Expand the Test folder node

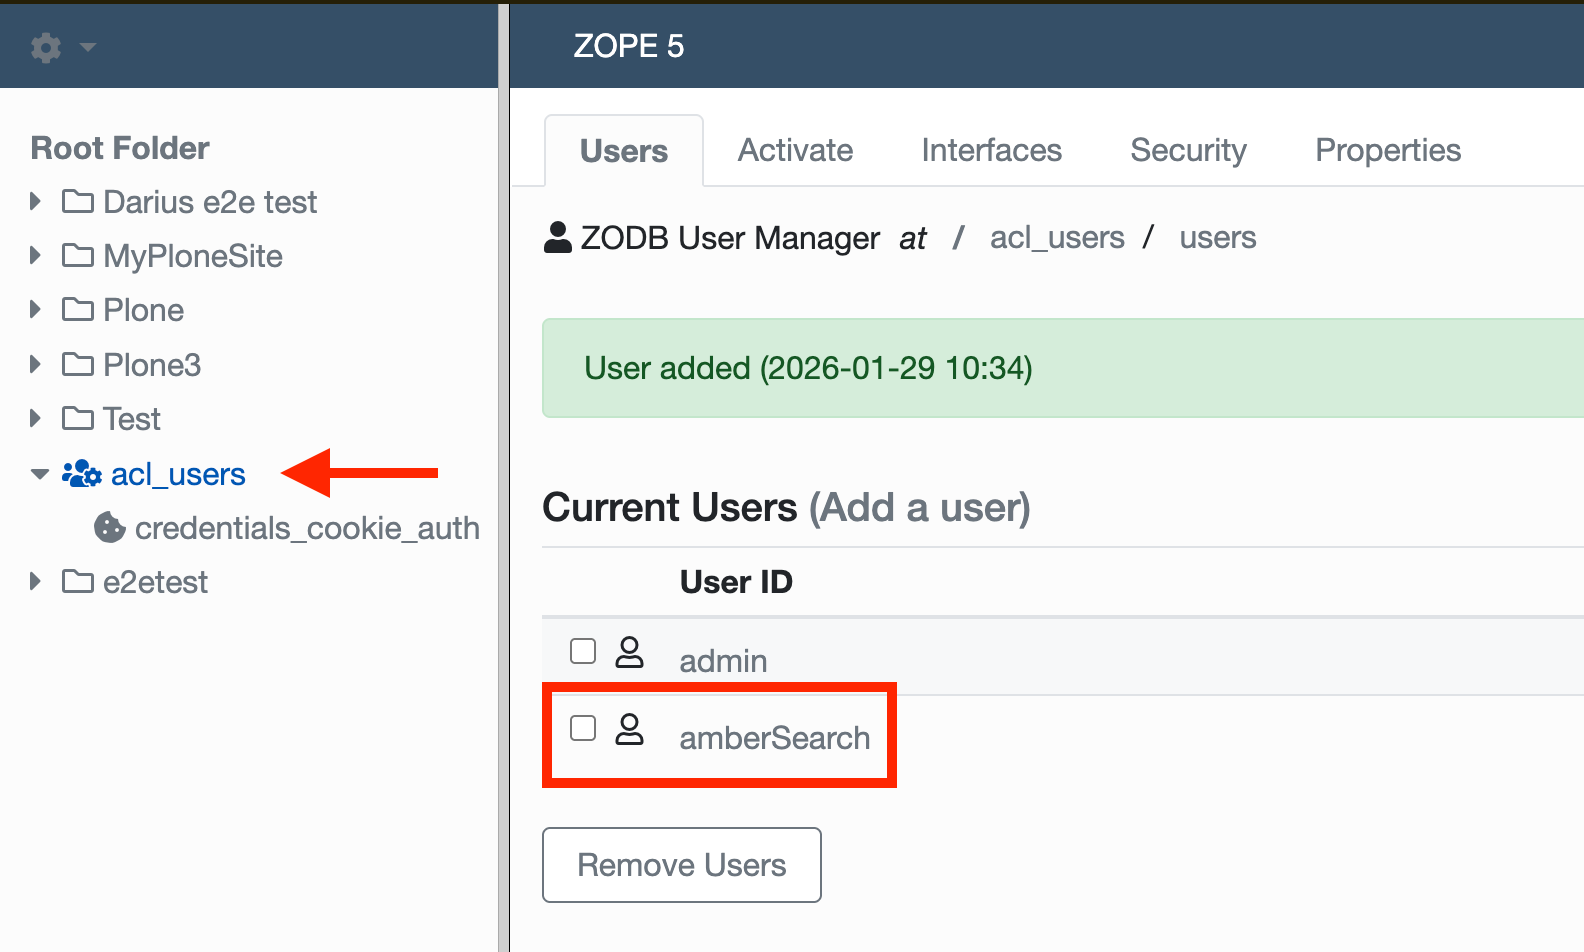(x=36, y=418)
